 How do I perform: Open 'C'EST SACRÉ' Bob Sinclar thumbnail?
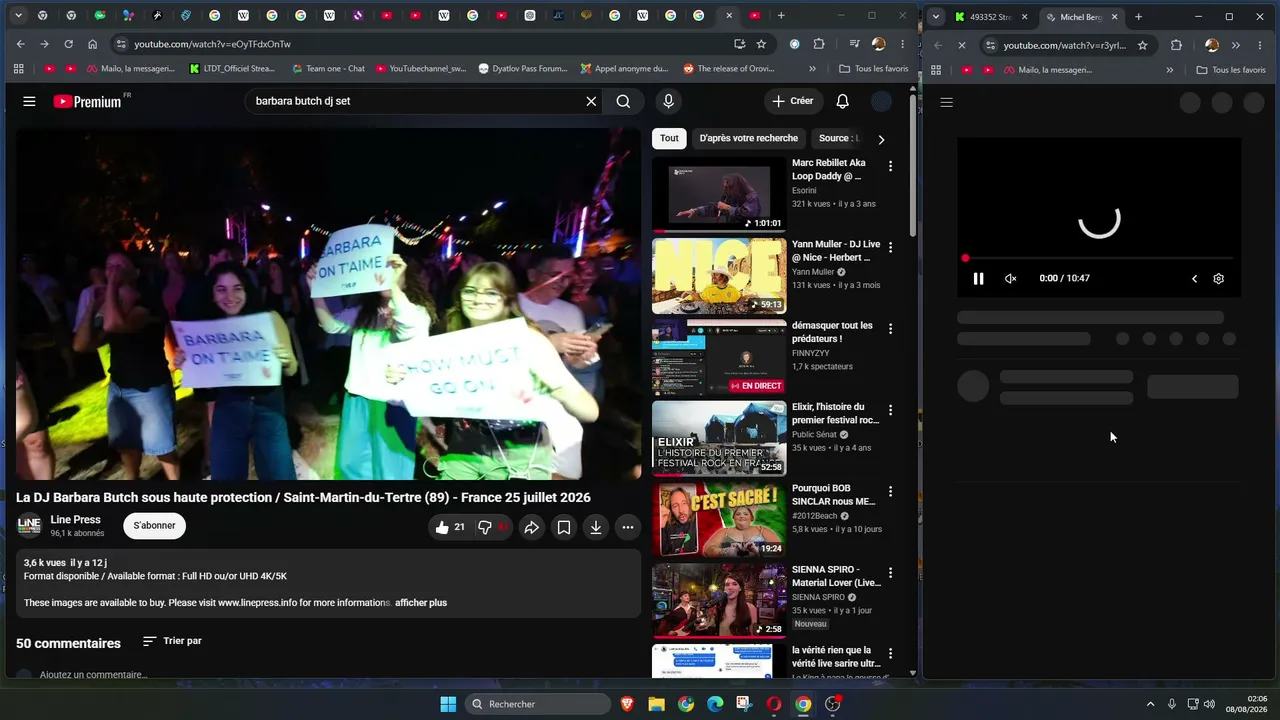pos(719,520)
